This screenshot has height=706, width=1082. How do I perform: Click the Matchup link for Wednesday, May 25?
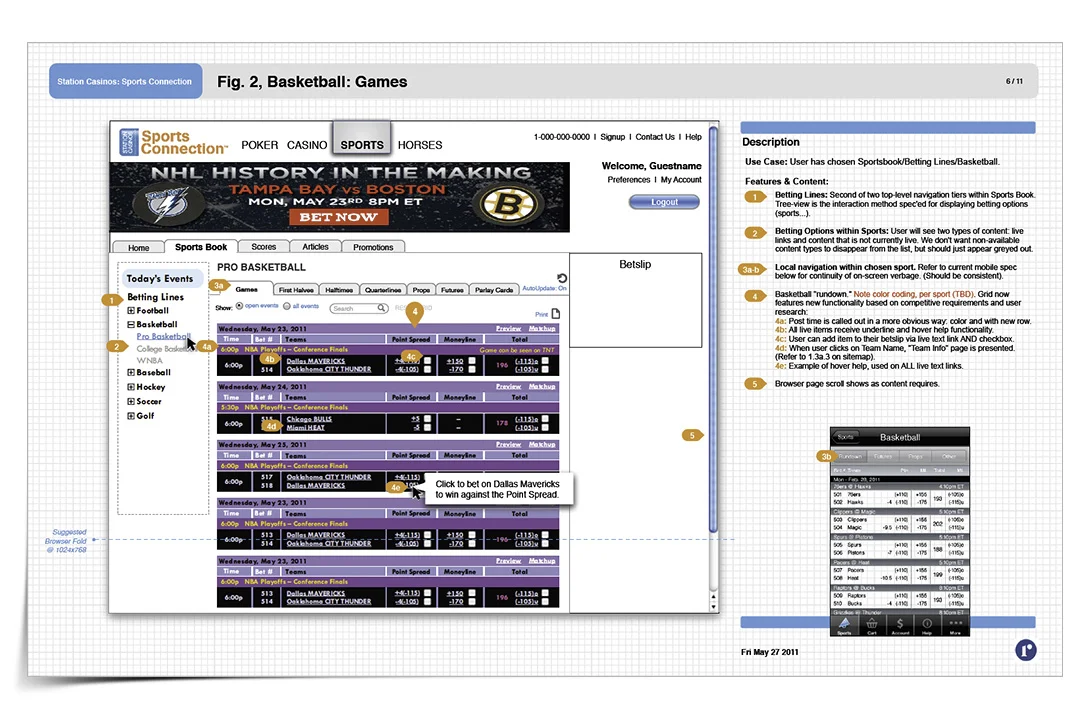(542, 444)
